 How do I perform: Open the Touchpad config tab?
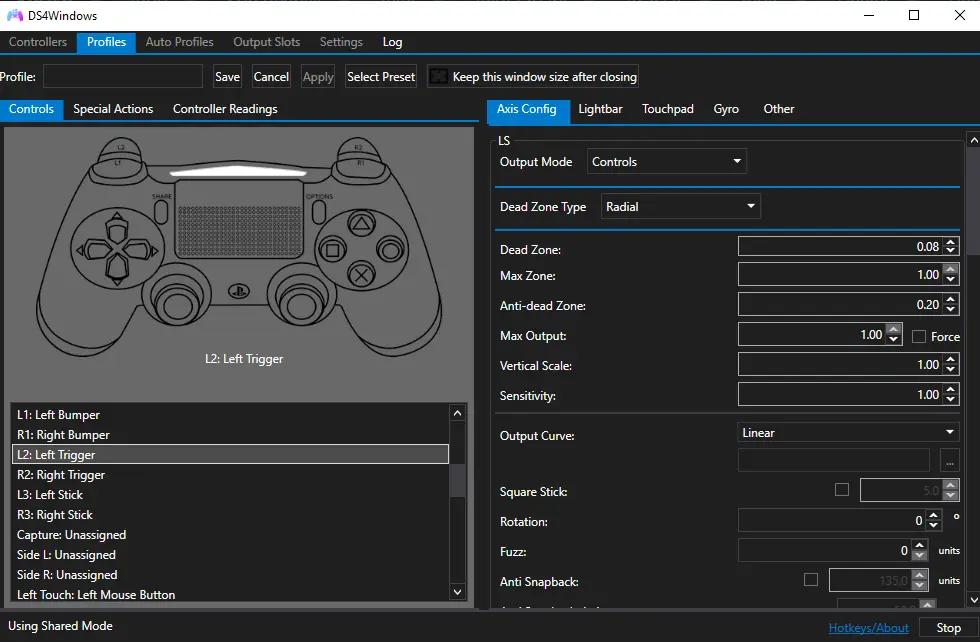(668, 109)
